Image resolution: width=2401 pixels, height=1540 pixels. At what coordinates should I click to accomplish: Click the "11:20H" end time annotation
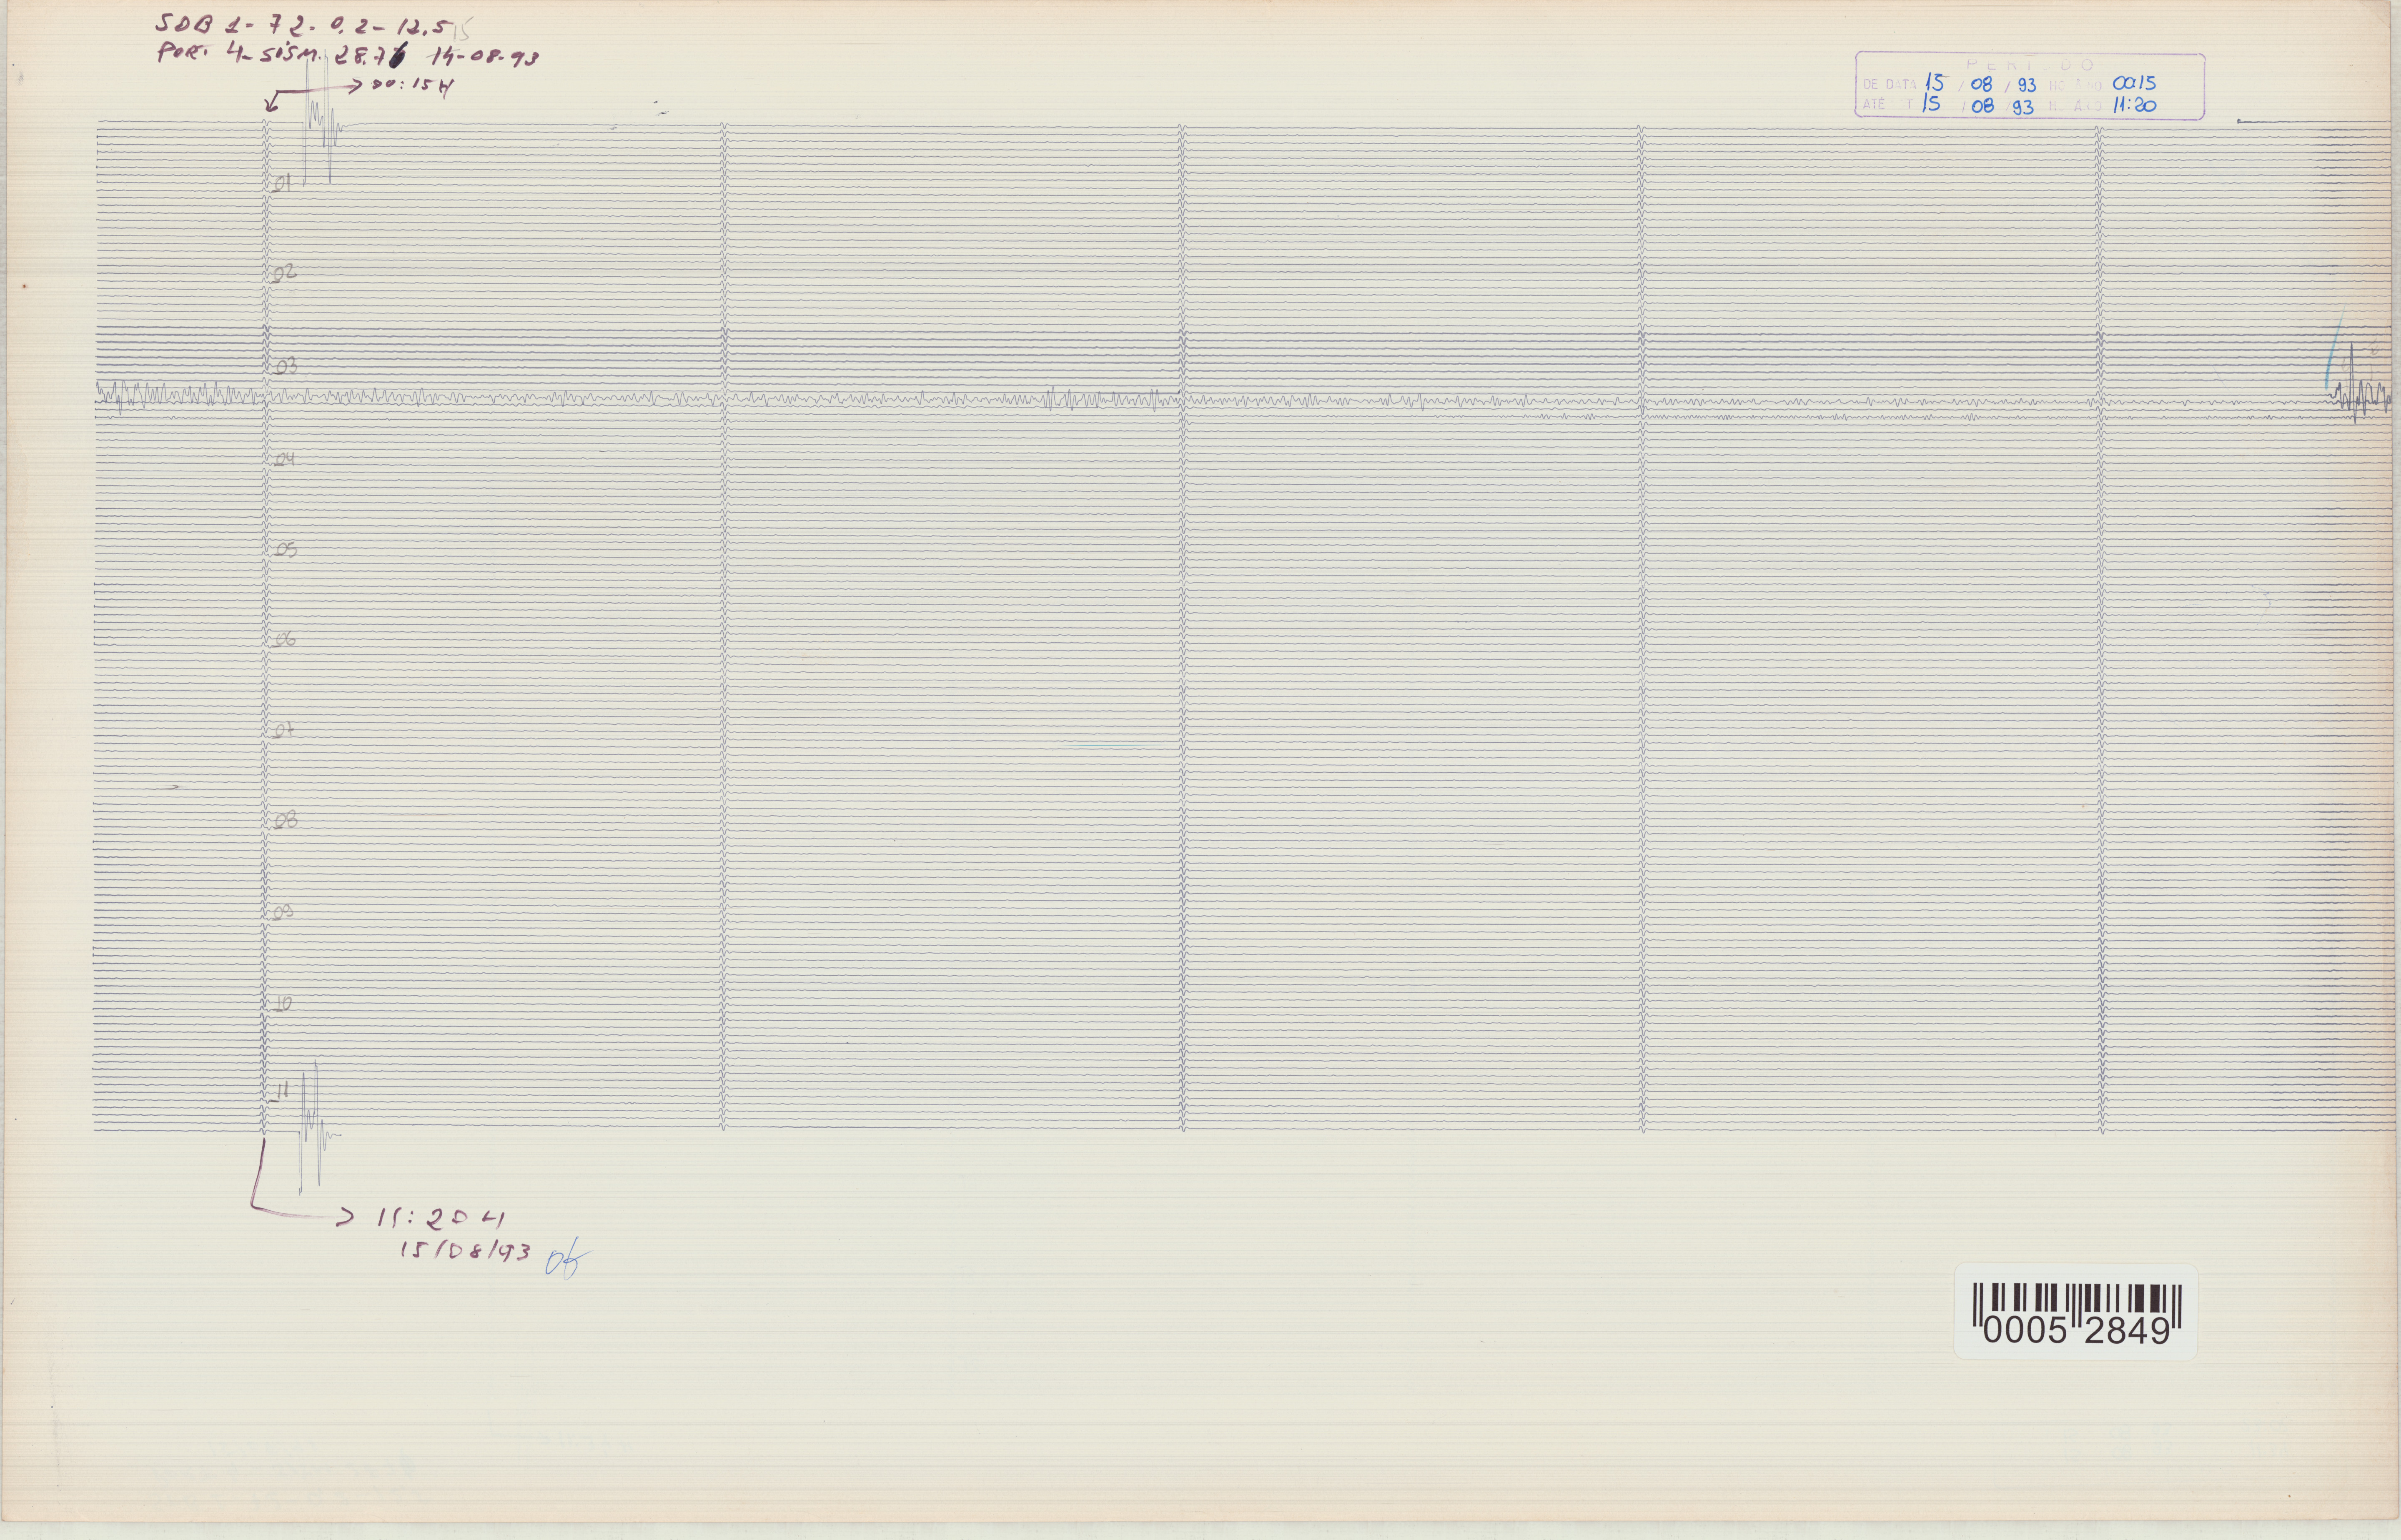click(x=441, y=1219)
